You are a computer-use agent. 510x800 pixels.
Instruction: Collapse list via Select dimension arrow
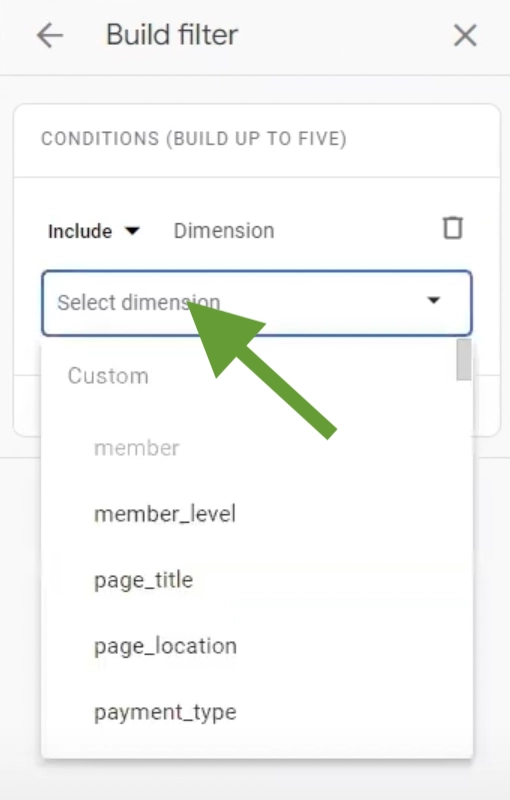[434, 301]
